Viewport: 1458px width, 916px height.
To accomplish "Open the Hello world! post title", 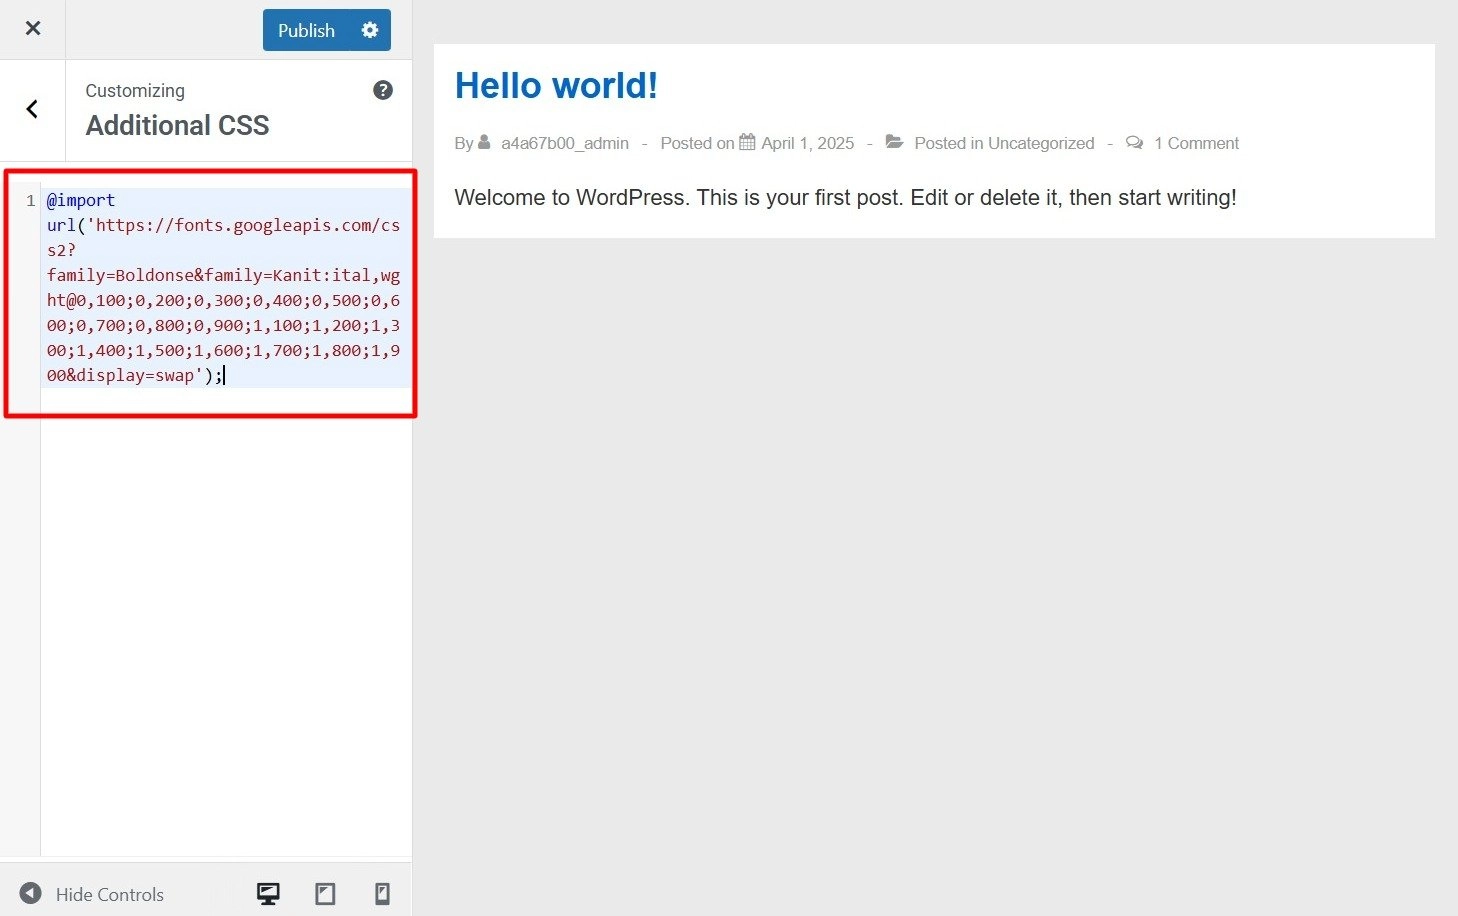I will pyautogui.click(x=556, y=86).
